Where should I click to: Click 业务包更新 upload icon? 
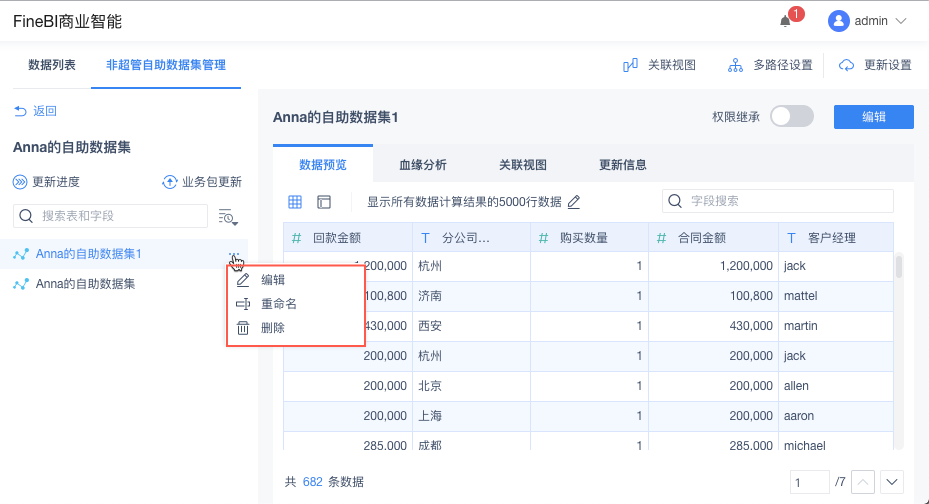[x=169, y=182]
